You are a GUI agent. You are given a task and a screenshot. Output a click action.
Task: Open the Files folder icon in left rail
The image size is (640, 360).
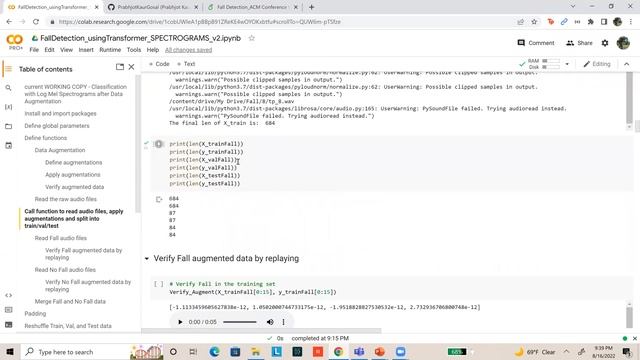click(x=8, y=126)
